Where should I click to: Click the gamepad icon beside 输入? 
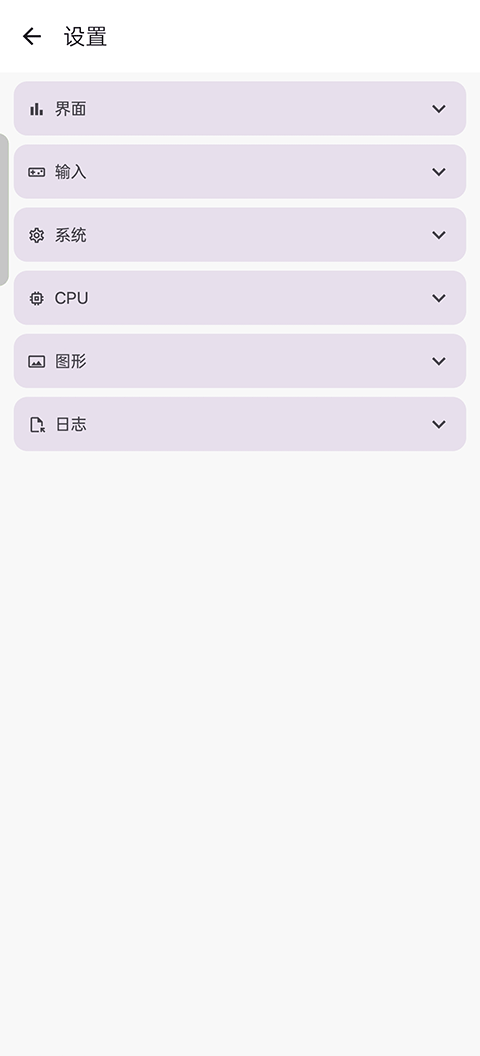pos(36,172)
